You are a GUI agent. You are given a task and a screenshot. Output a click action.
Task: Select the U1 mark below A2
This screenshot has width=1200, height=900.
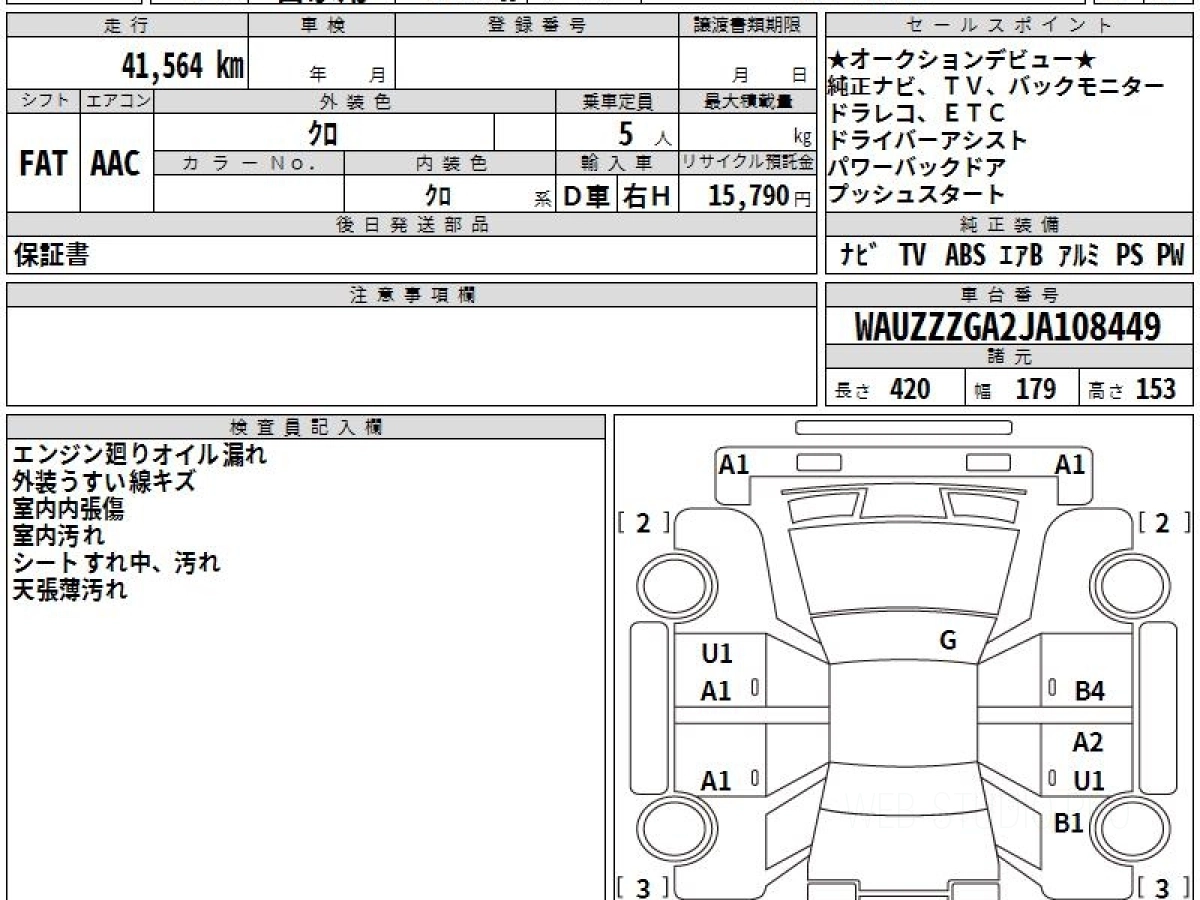1088,781
